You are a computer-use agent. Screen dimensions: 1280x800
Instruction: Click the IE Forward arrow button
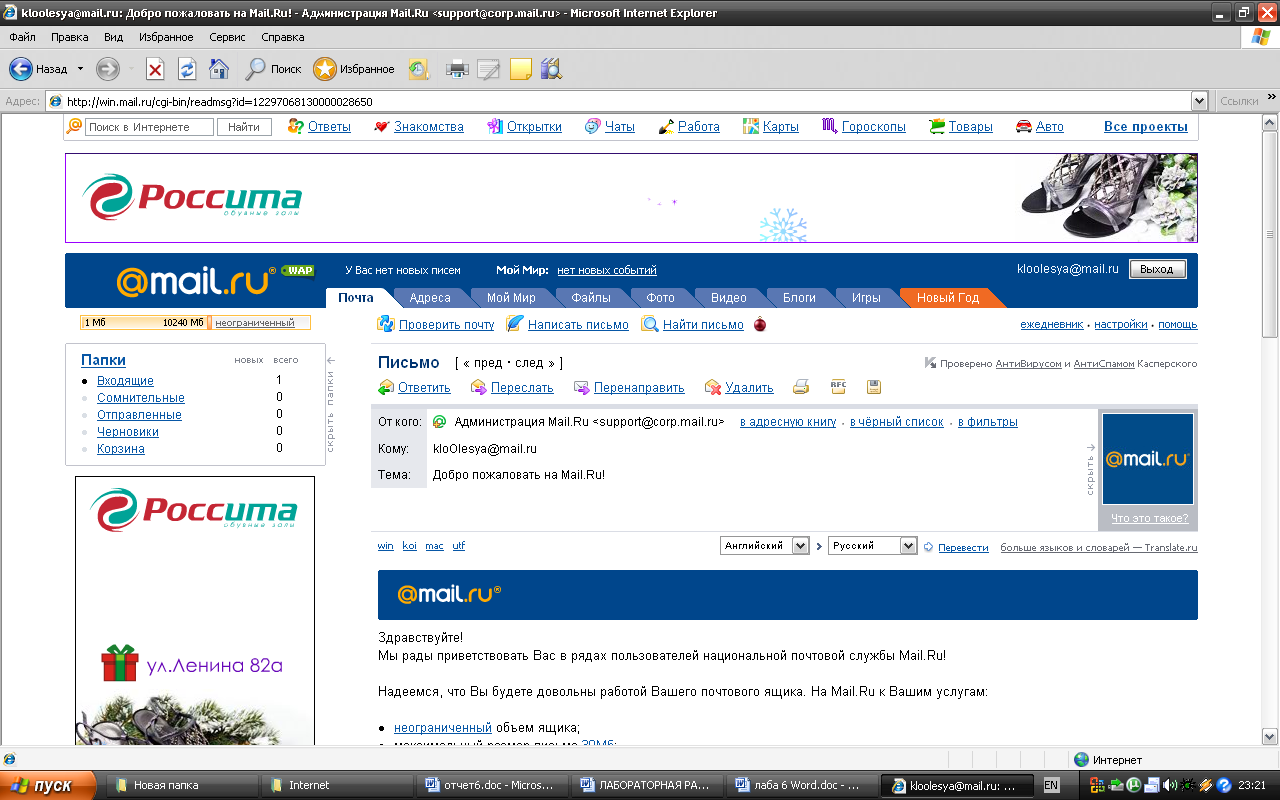(107, 69)
